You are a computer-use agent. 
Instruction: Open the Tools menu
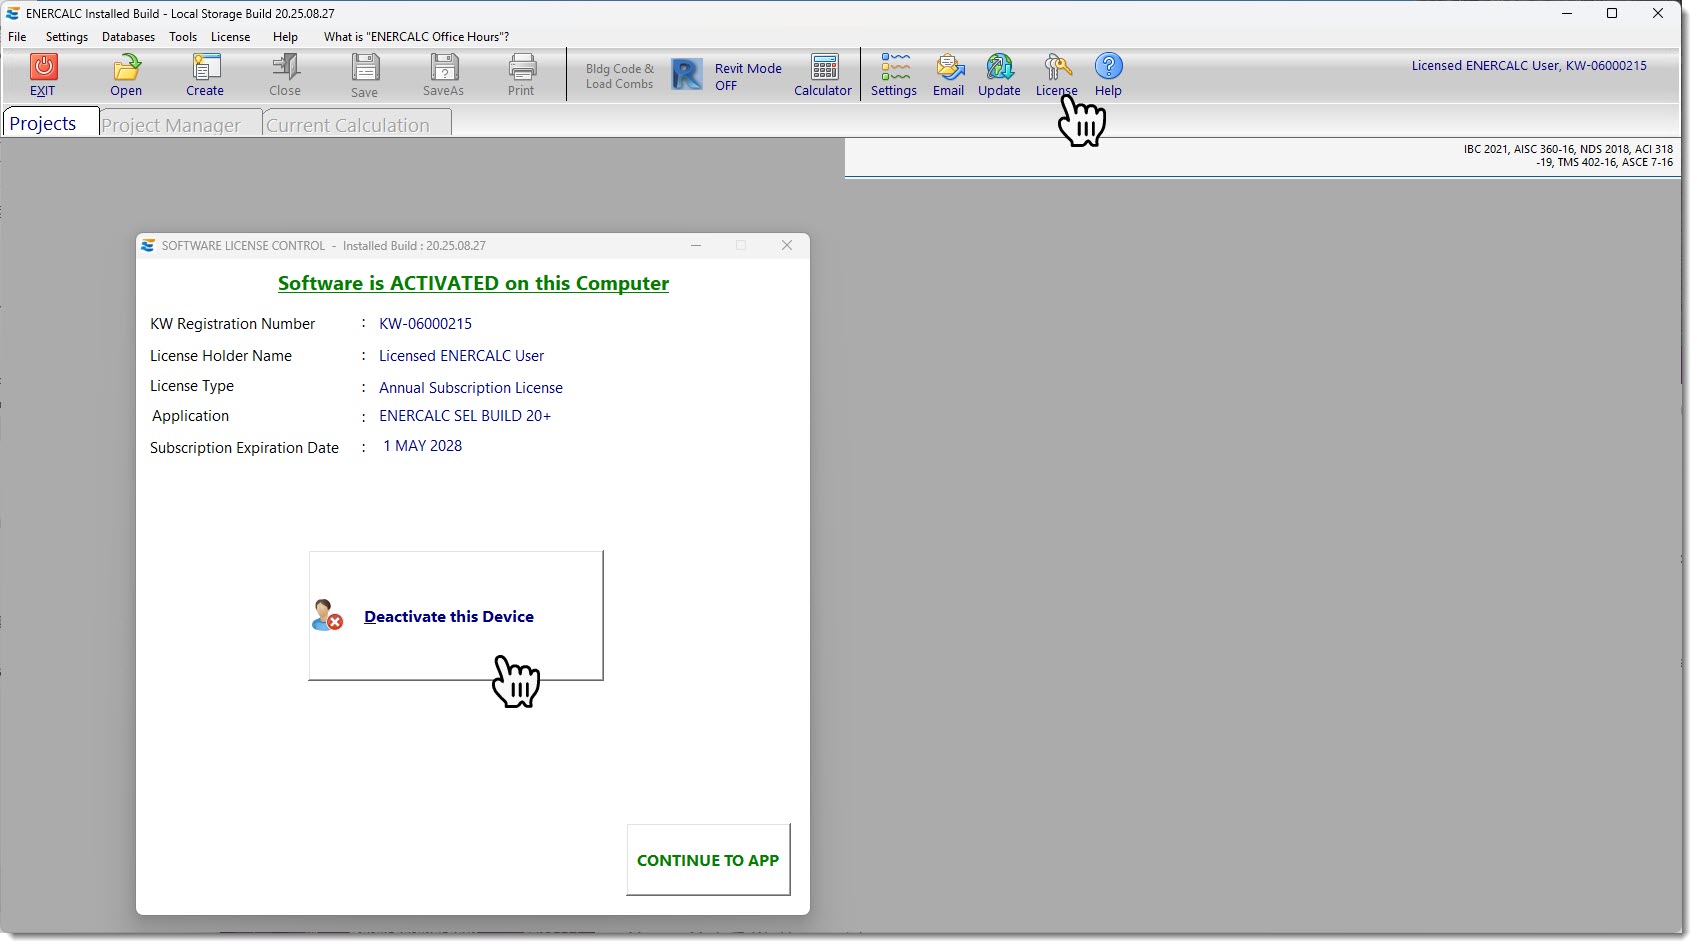[183, 37]
